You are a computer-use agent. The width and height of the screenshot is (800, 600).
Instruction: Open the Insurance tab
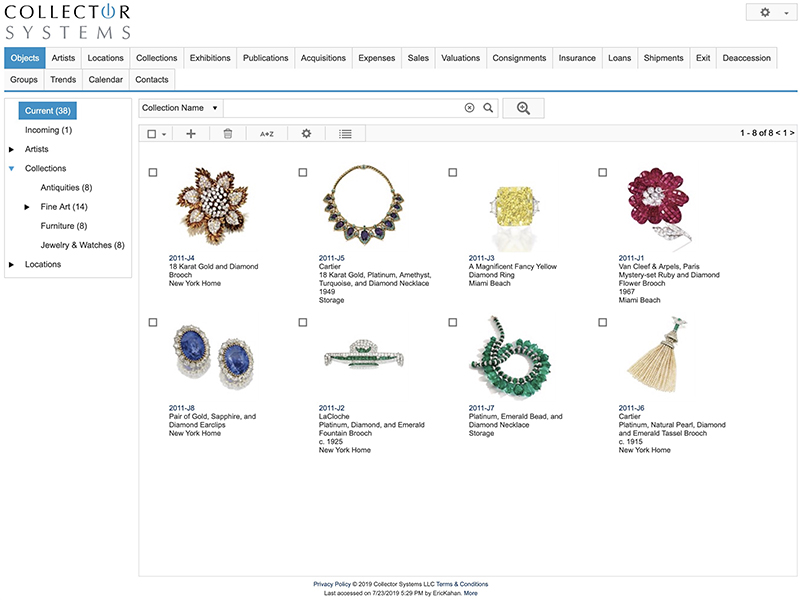tap(577, 58)
